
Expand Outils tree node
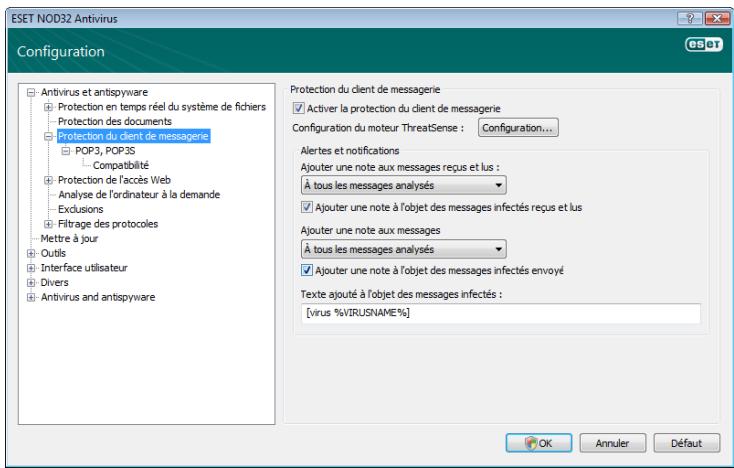coord(31,253)
